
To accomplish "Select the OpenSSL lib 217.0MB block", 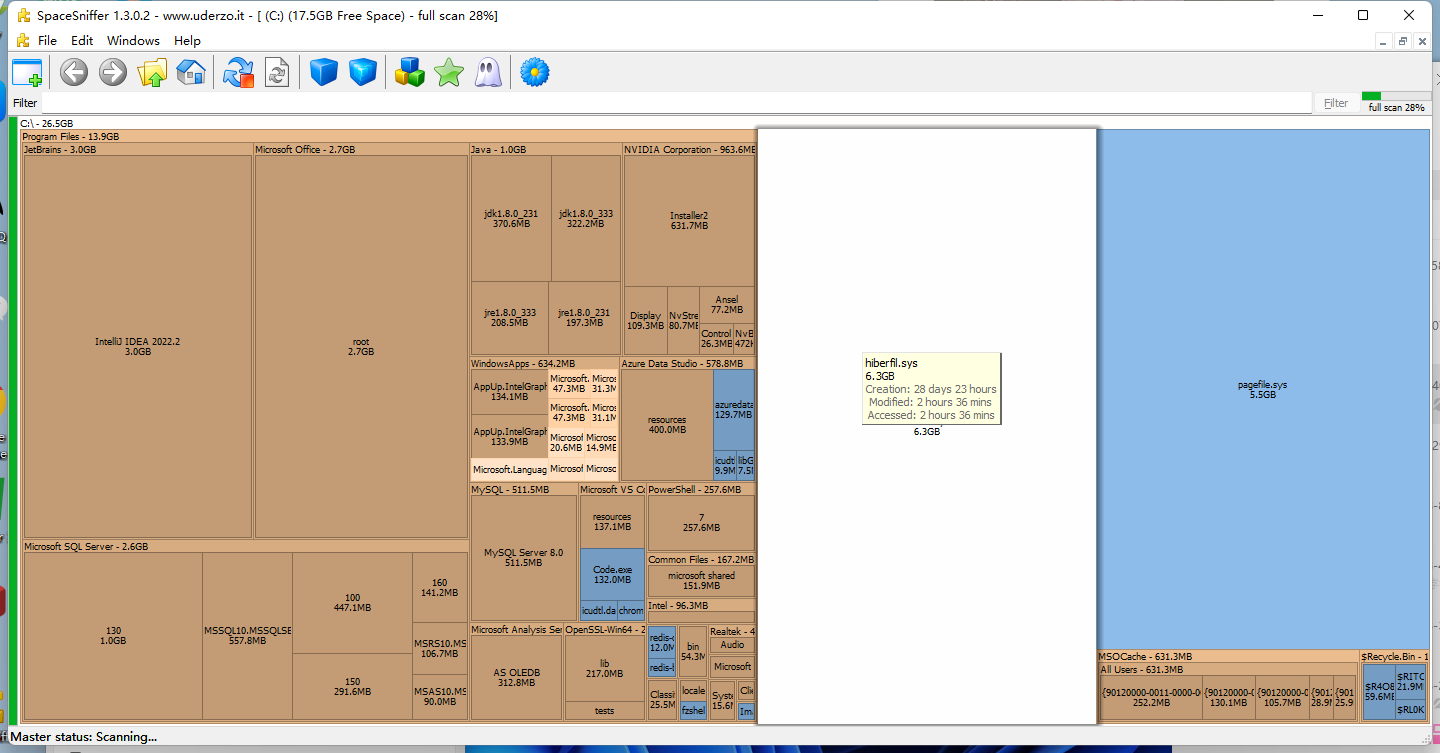I will [604, 668].
